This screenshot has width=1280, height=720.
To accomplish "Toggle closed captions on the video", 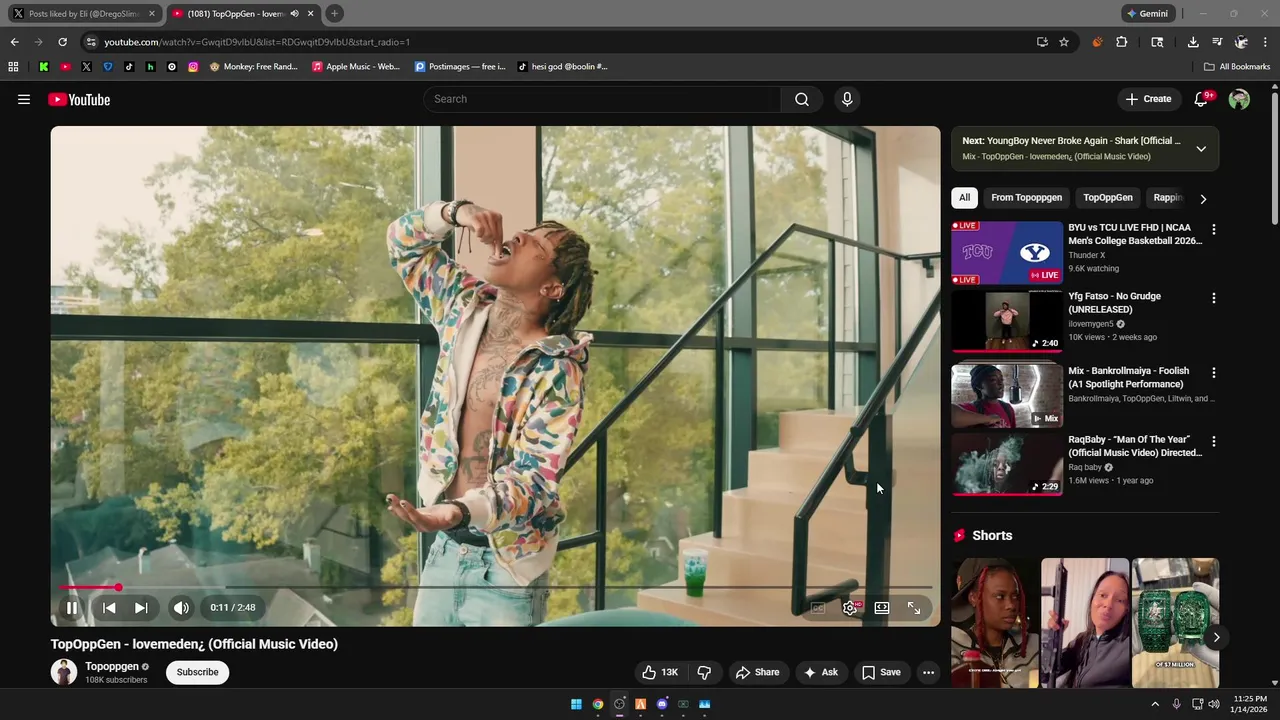I will [818, 608].
